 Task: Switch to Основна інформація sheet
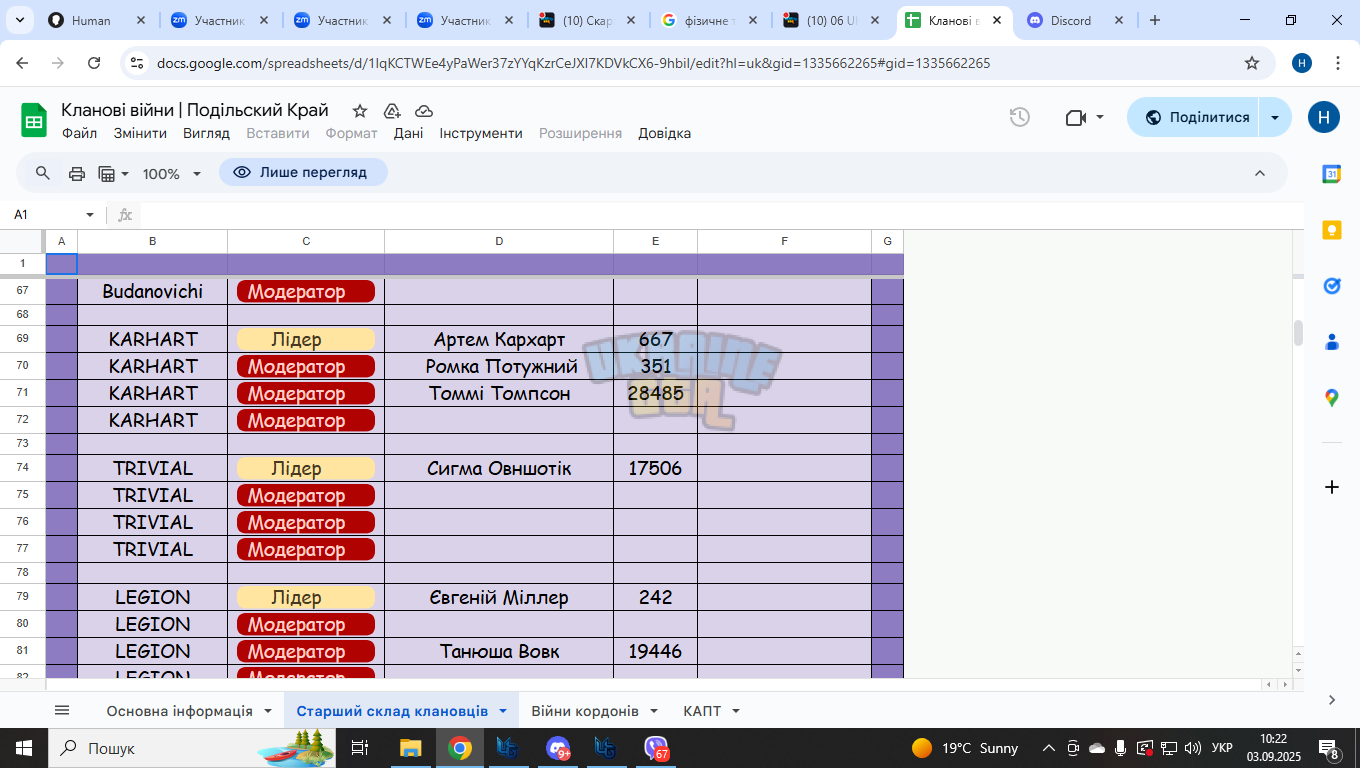coord(180,711)
